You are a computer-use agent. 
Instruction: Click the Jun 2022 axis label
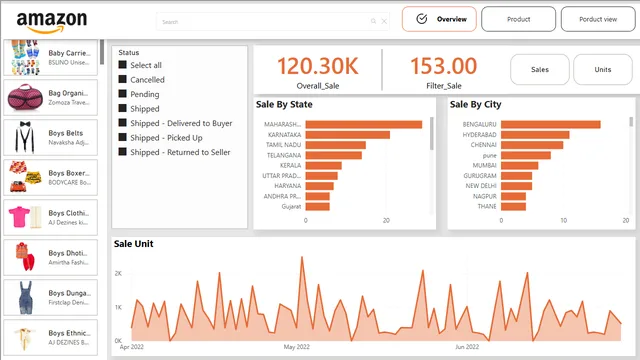pos(467,347)
